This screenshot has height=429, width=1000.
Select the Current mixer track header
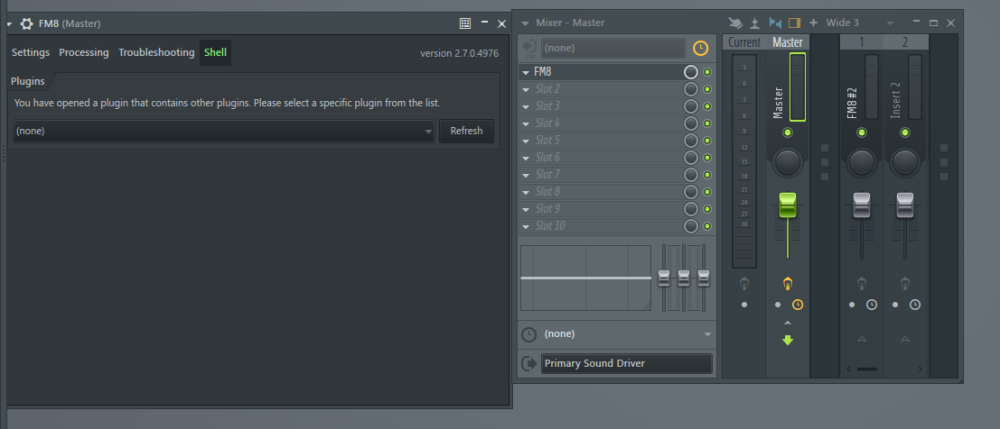(x=744, y=42)
